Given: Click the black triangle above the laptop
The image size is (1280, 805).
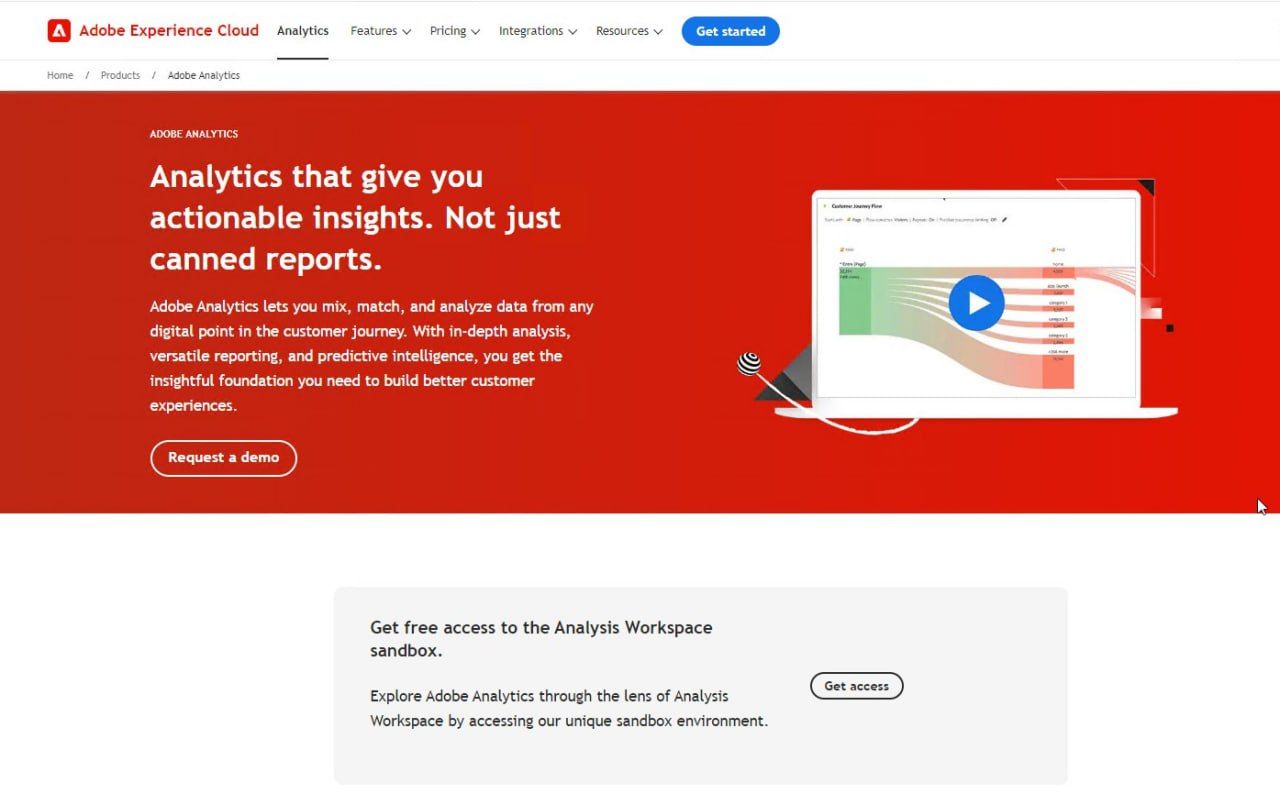Looking at the screenshot, I should (1145, 187).
